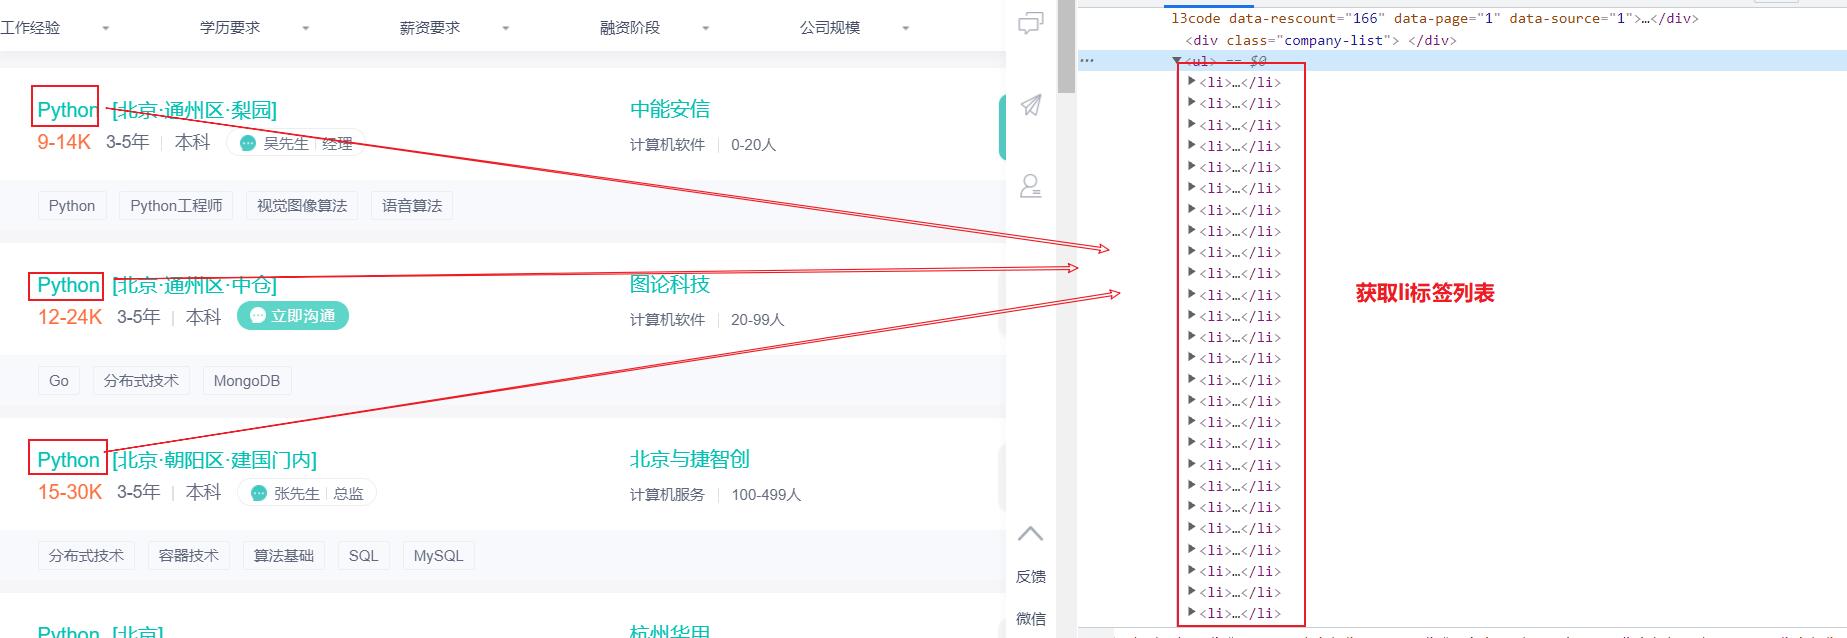Viewport: 1847px width, 638px height.
Task: Expand the last li node in DevTools
Action: click(1191, 613)
